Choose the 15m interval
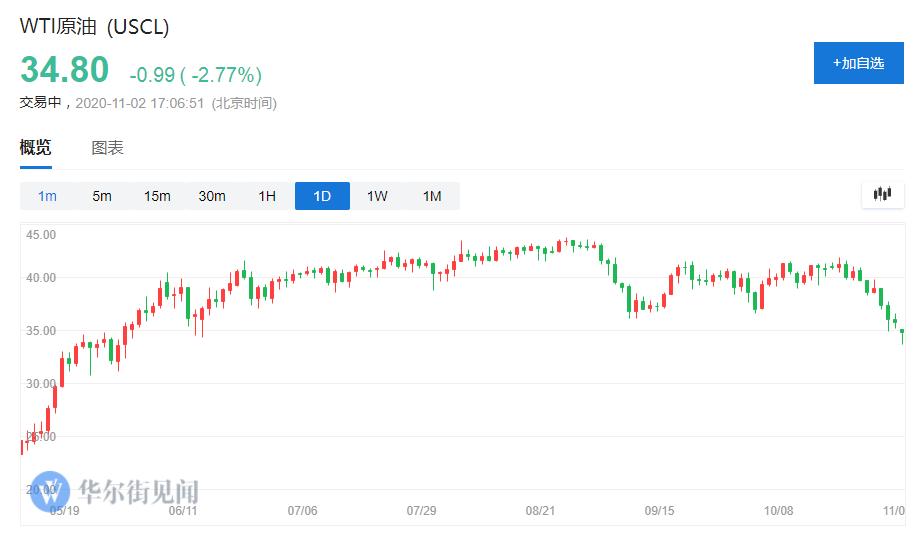The height and width of the screenshot is (537, 923). point(157,196)
